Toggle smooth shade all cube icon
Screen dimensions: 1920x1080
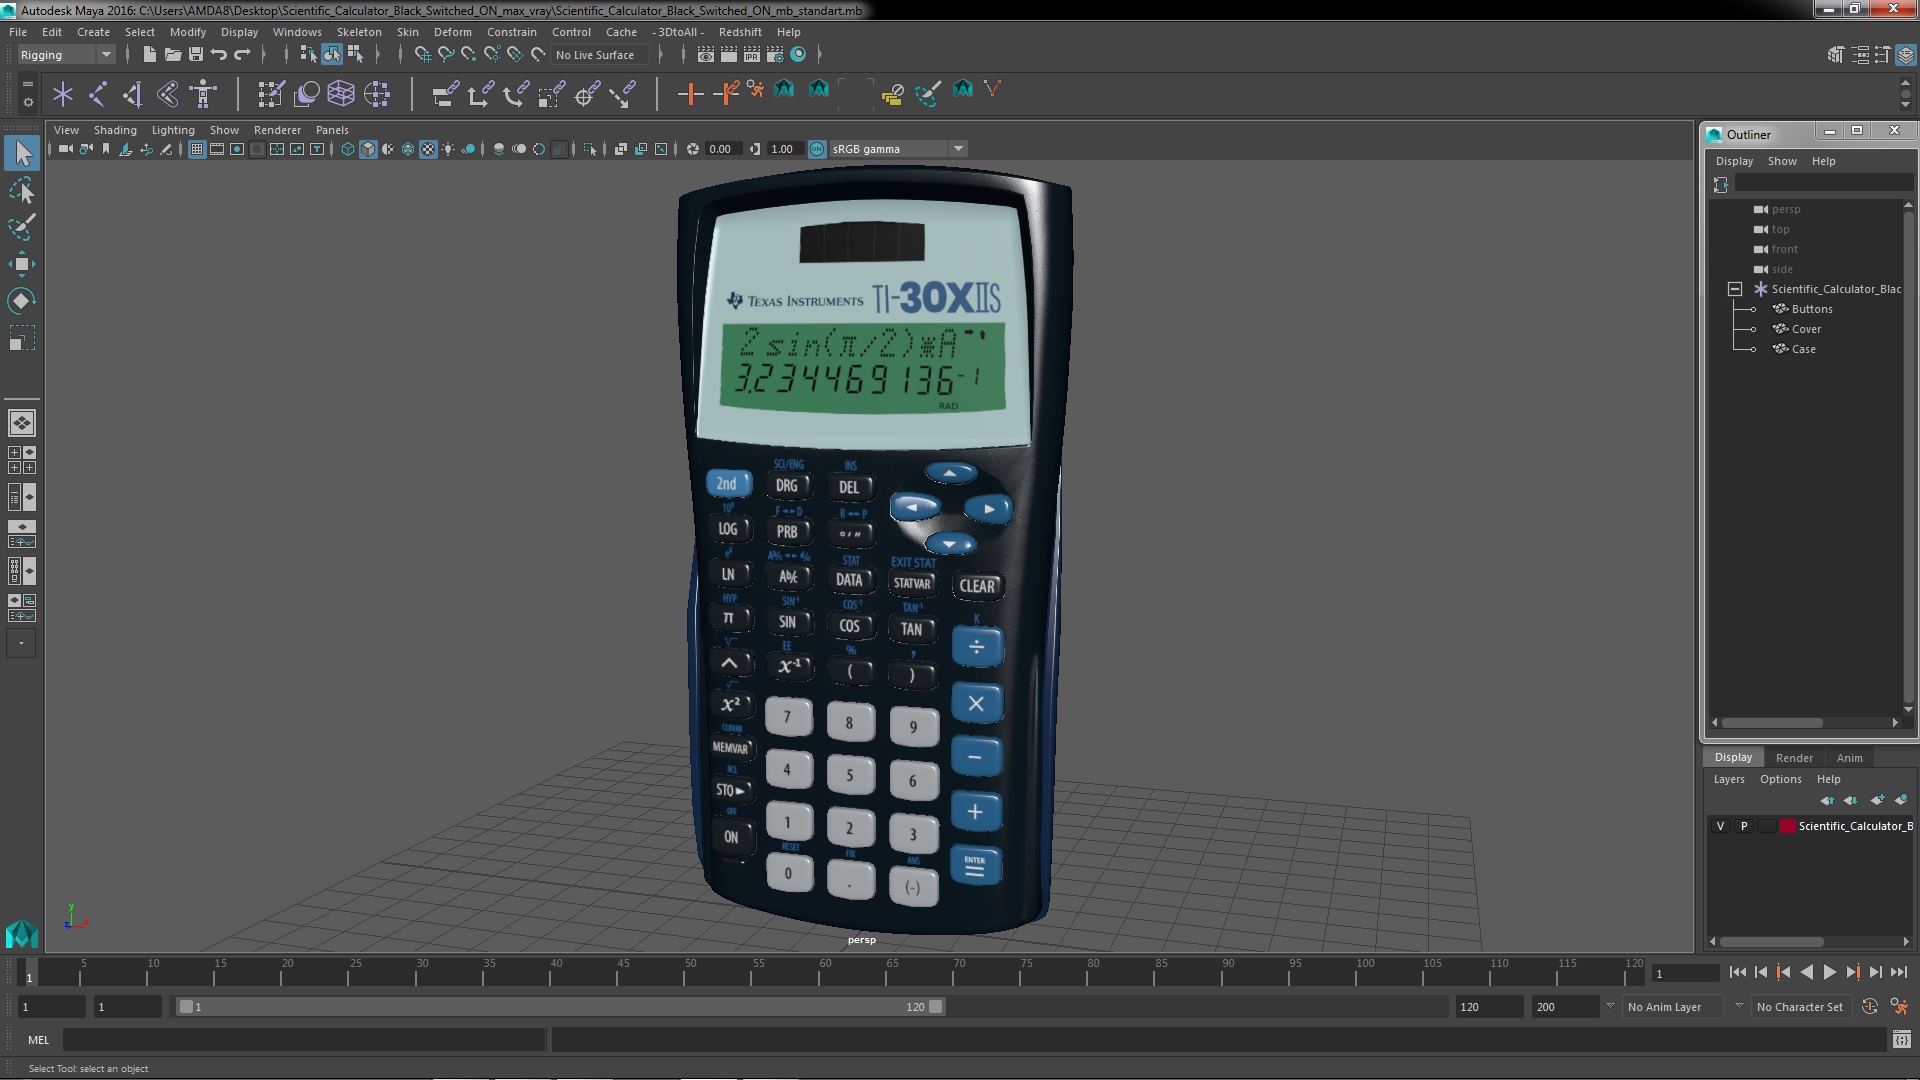point(368,149)
